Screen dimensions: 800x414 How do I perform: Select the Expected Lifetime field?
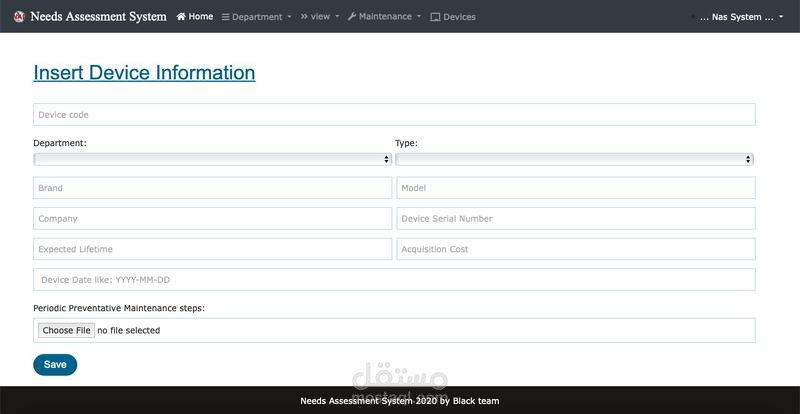pyautogui.click(x=213, y=249)
